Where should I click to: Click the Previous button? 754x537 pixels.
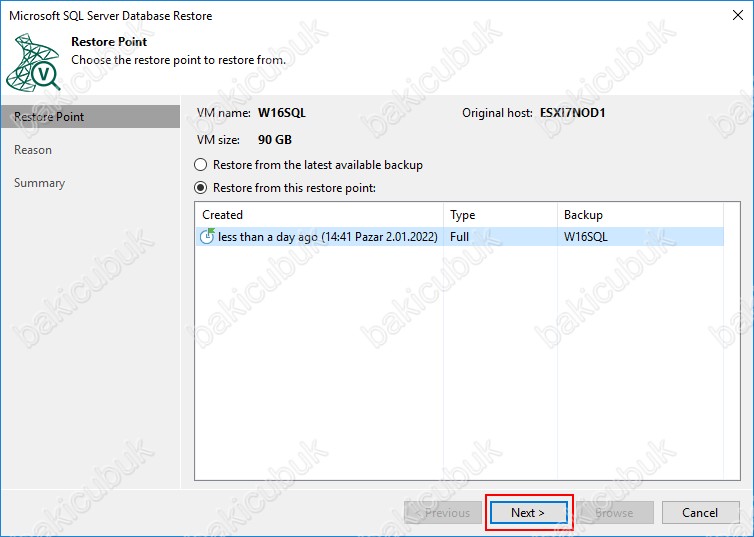point(442,513)
